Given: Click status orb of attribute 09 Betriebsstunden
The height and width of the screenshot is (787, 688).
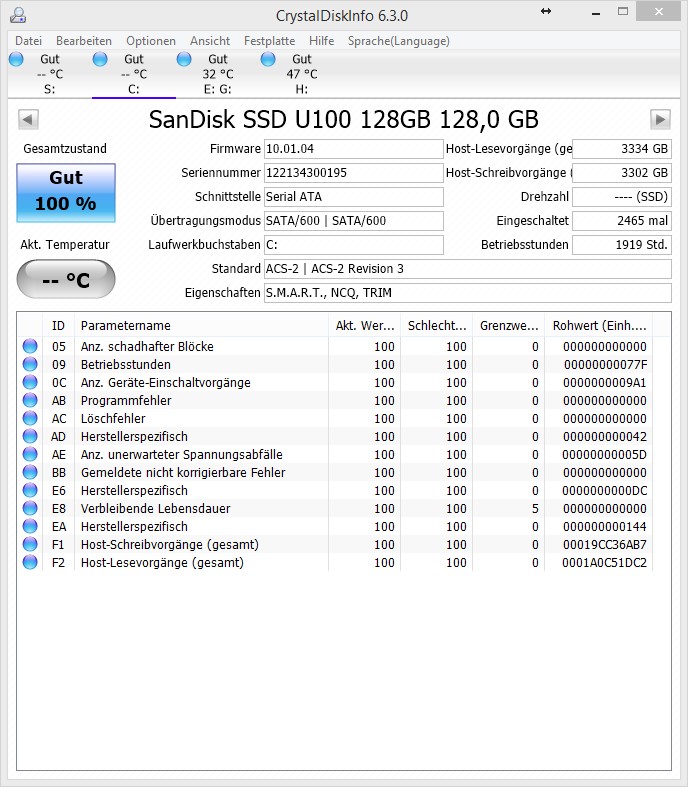Looking at the screenshot, I should coord(30,364).
